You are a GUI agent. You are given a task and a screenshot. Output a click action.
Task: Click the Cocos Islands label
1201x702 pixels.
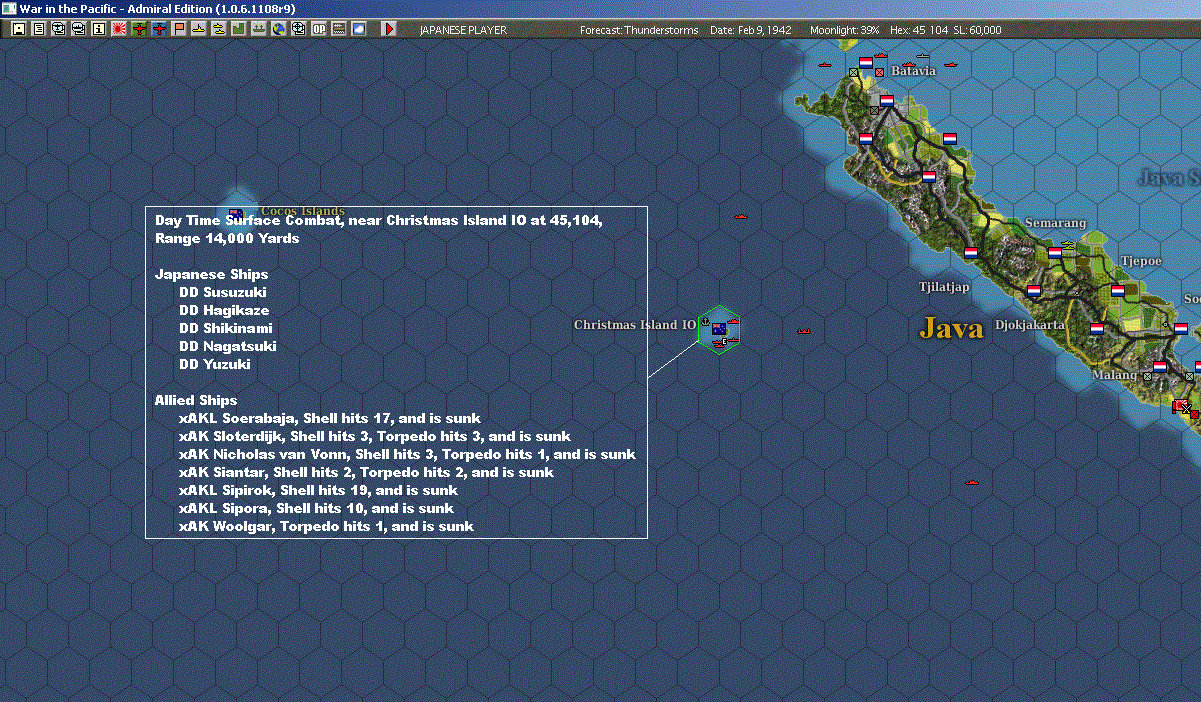tap(302, 211)
